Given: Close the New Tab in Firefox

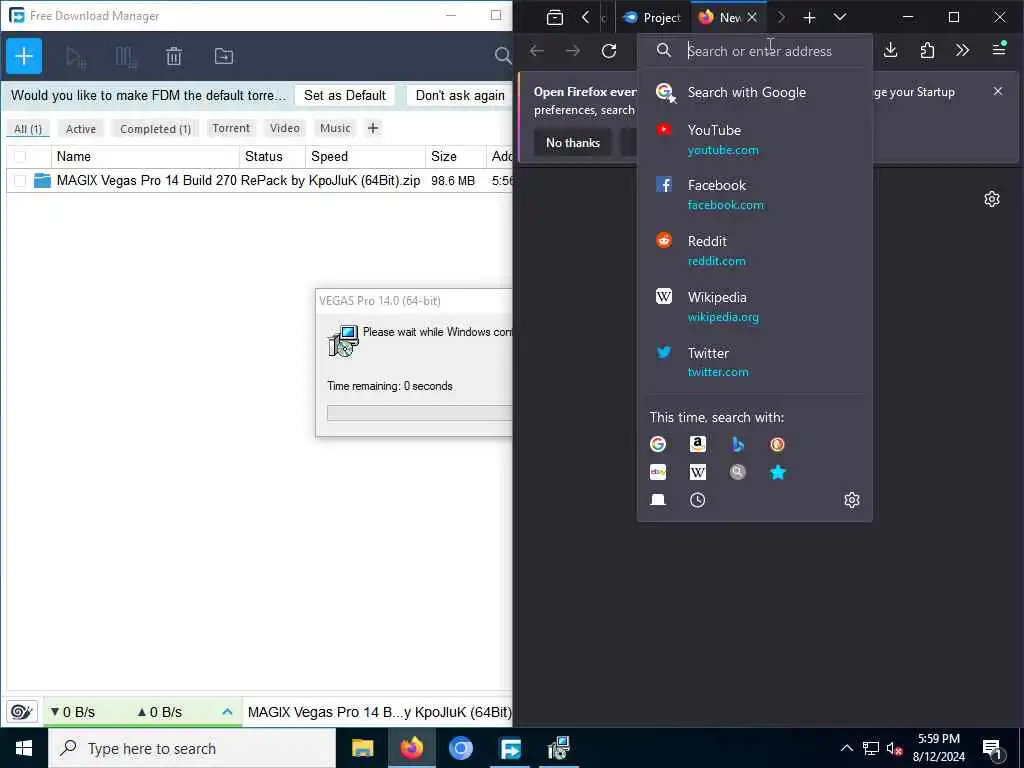Looking at the screenshot, I should coord(752,18).
